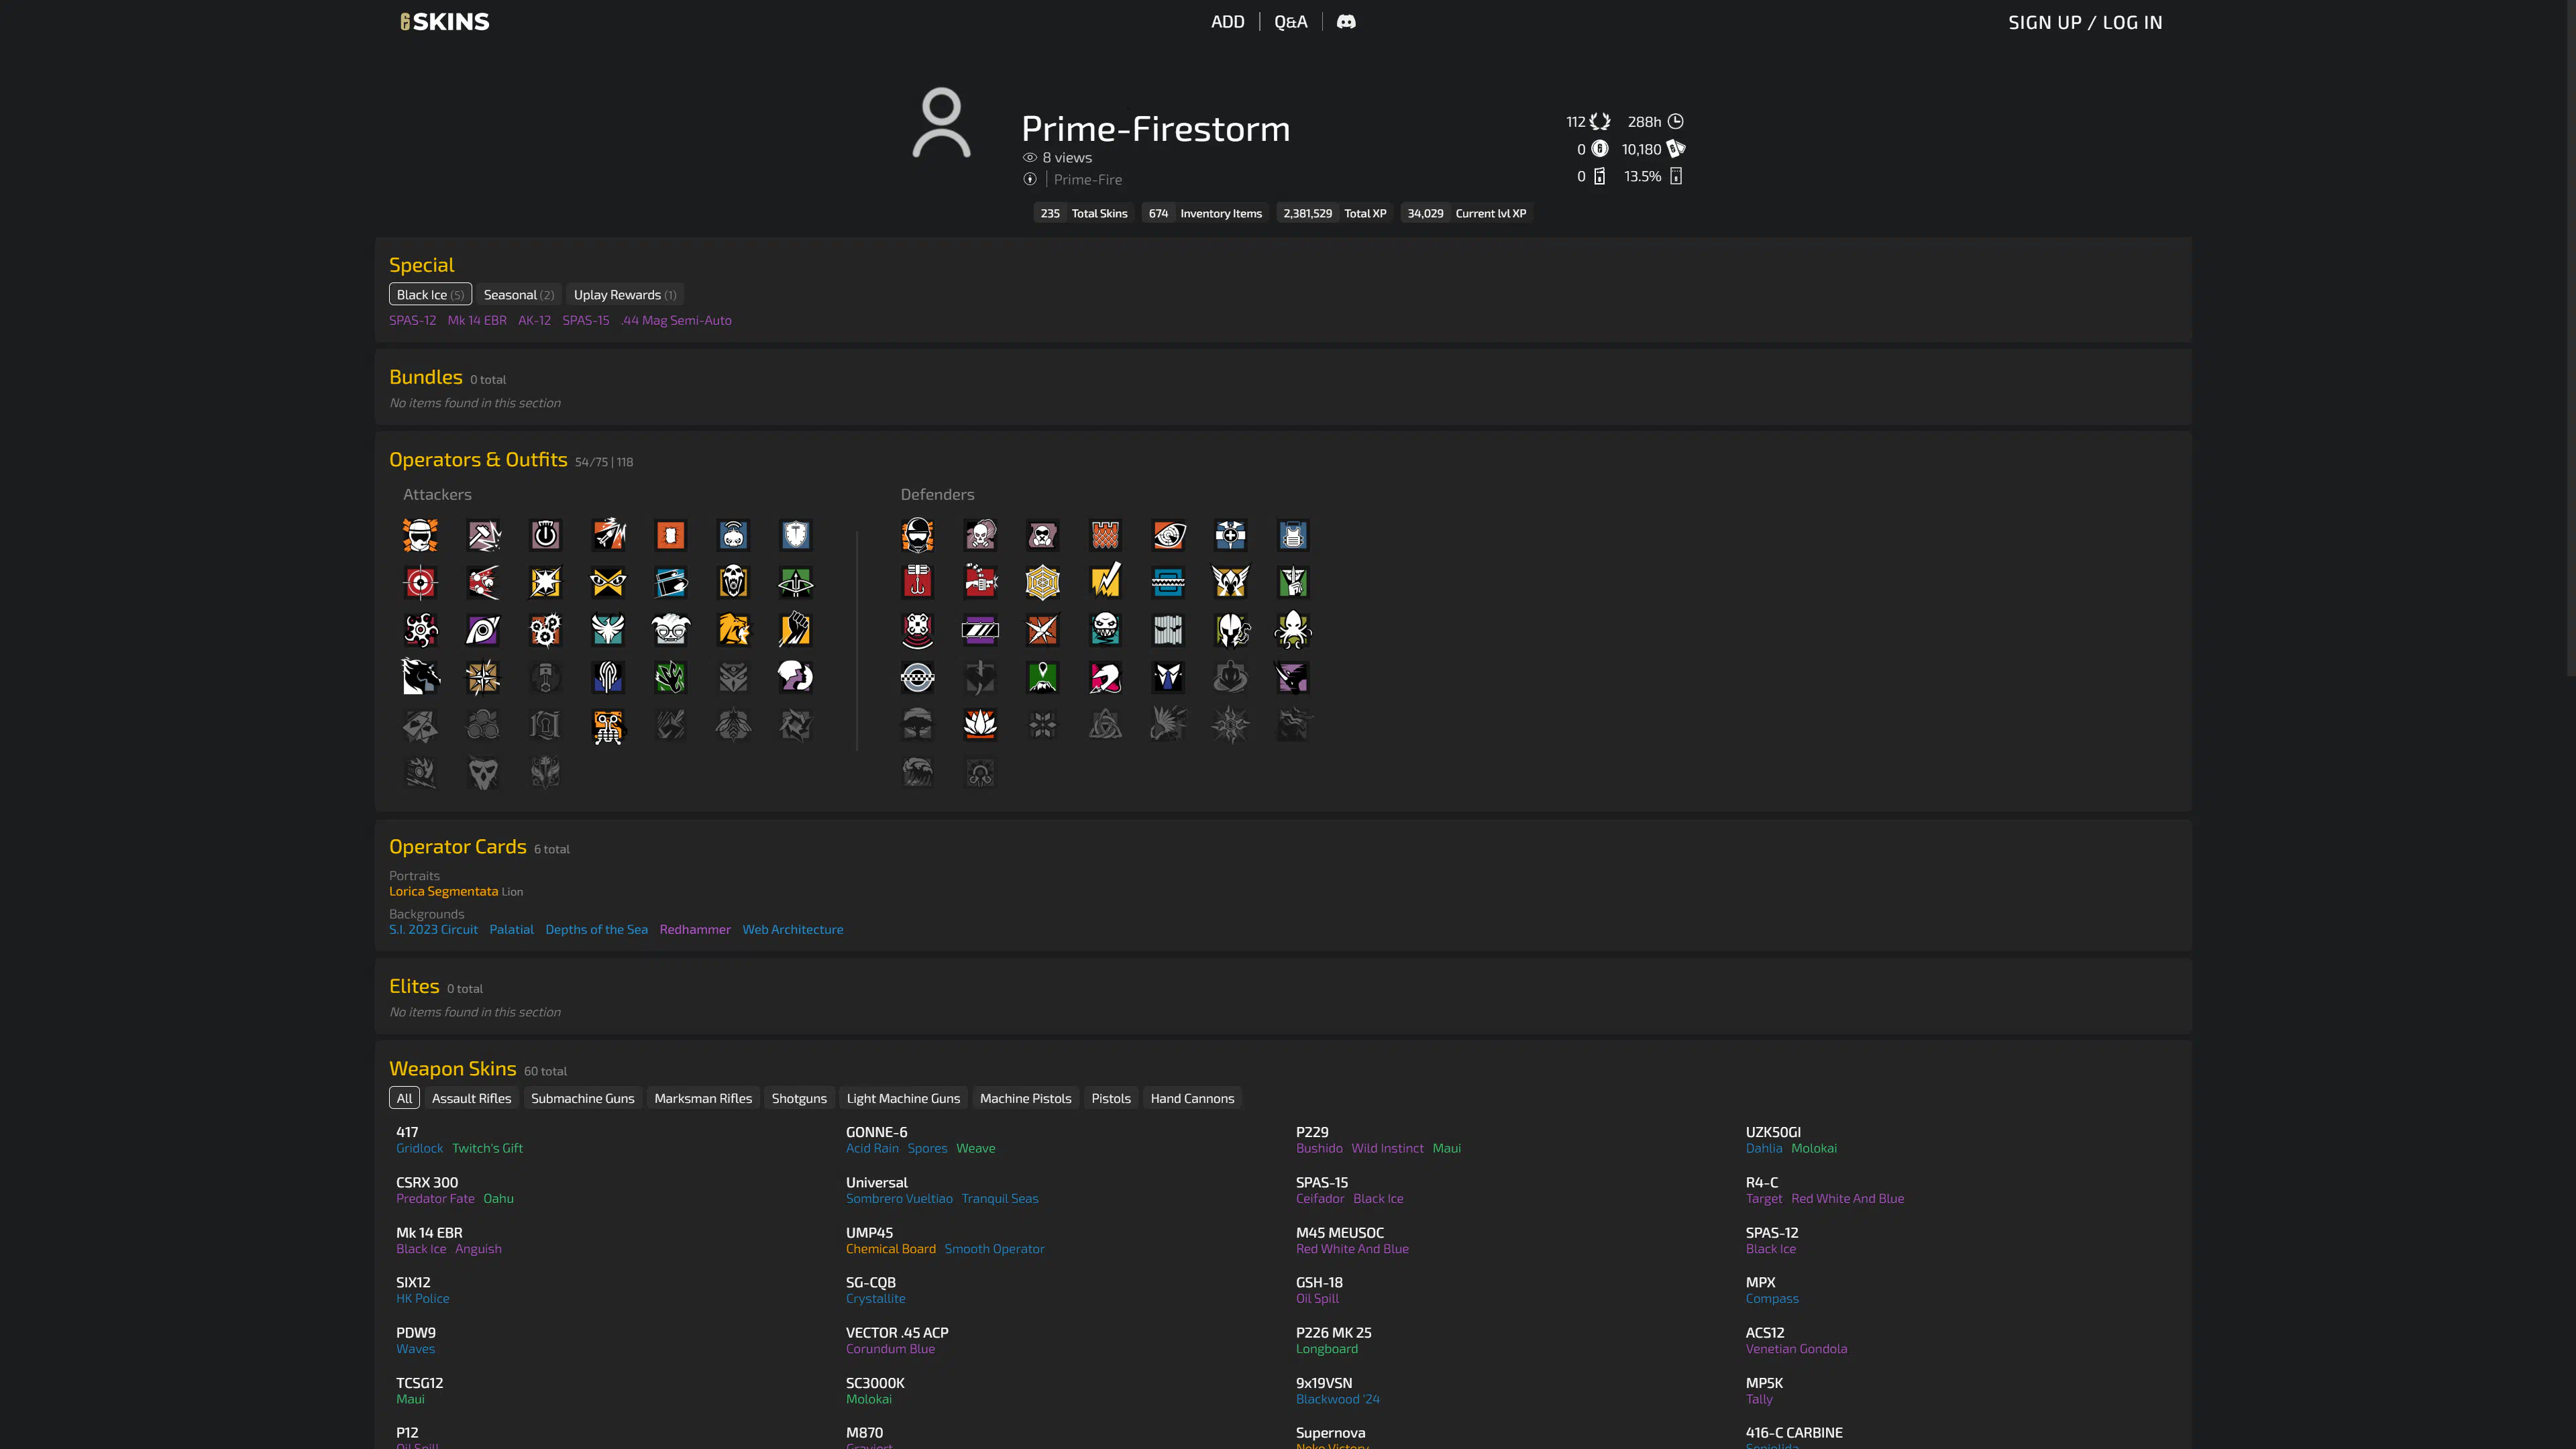Select the Lion attacker icon

click(x=733, y=630)
